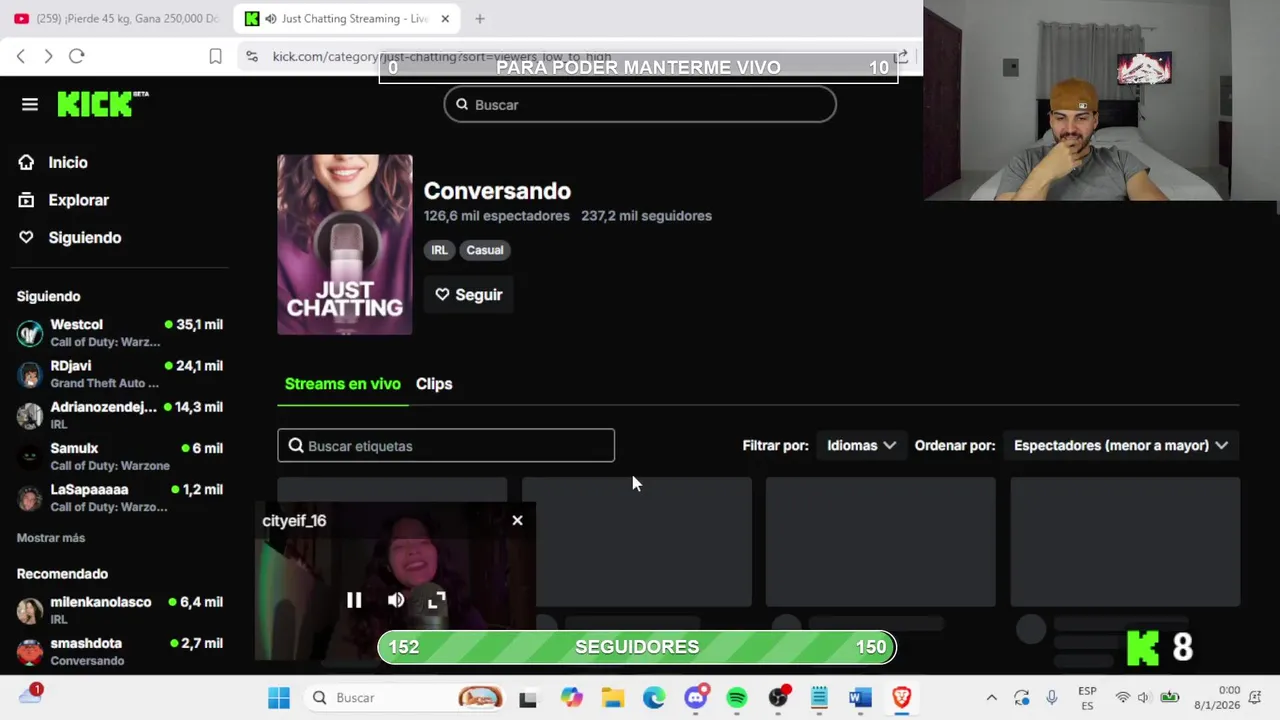Open the ESP language input indicator

point(1087,698)
